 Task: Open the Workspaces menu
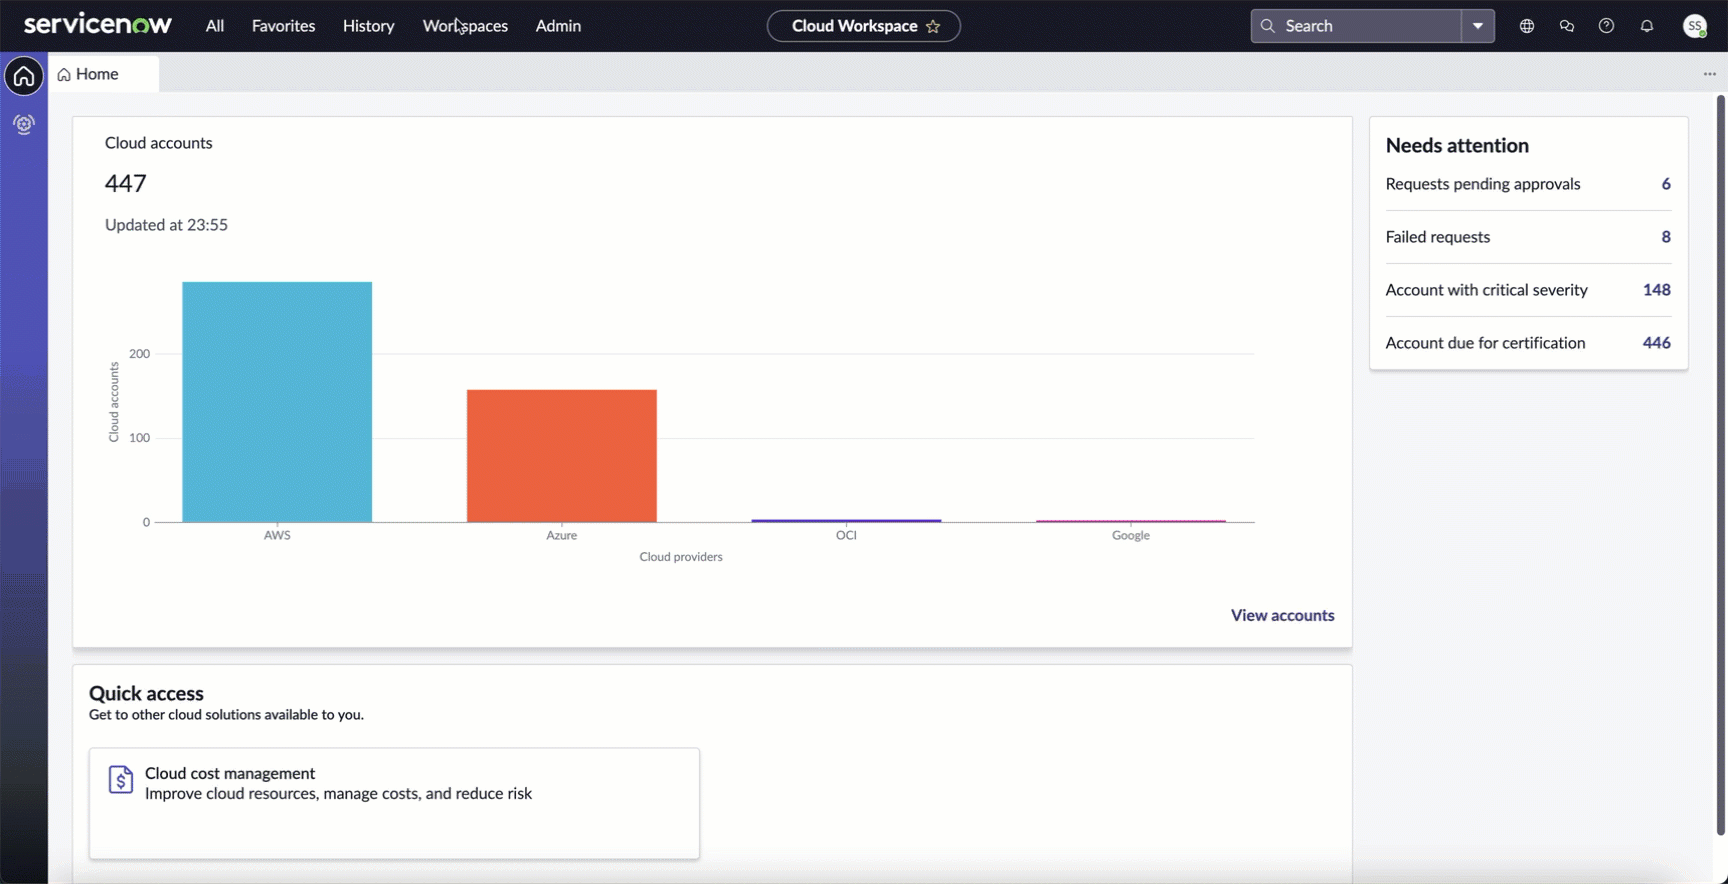(465, 26)
